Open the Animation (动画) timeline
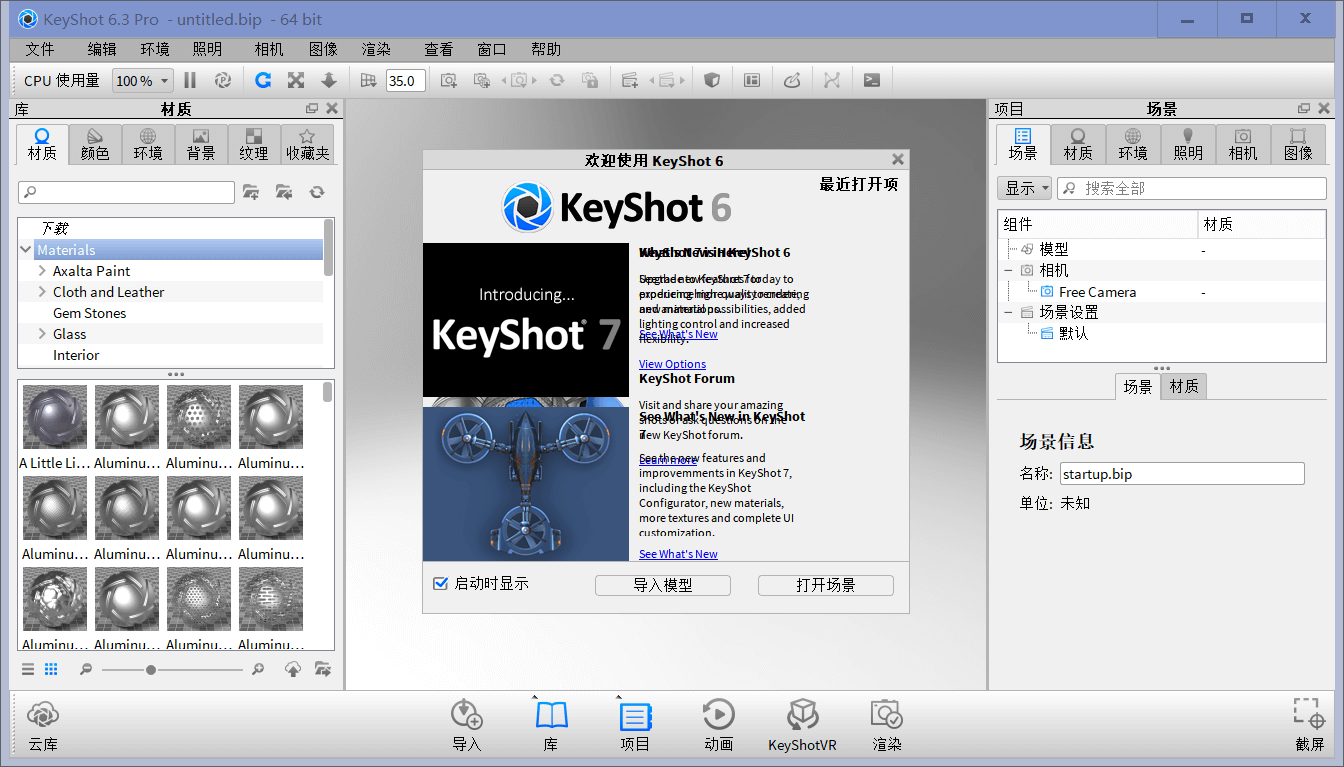This screenshot has height=767, width=1344. pyautogui.click(x=719, y=726)
